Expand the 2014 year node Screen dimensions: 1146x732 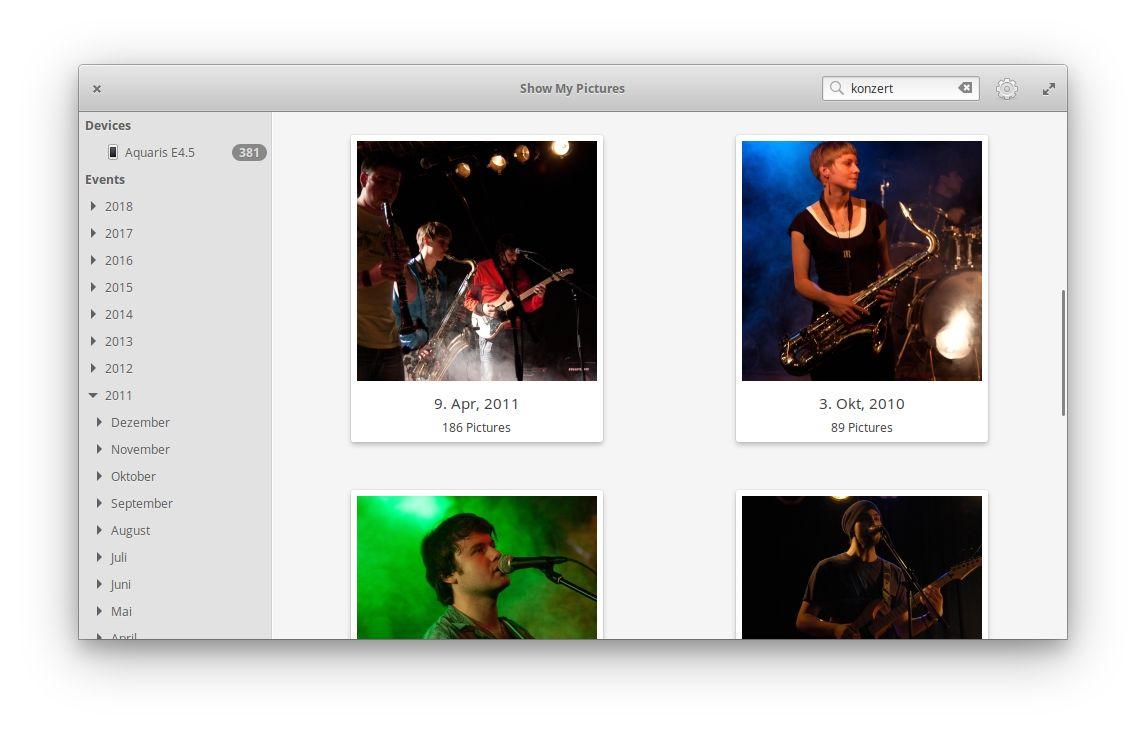click(93, 314)
